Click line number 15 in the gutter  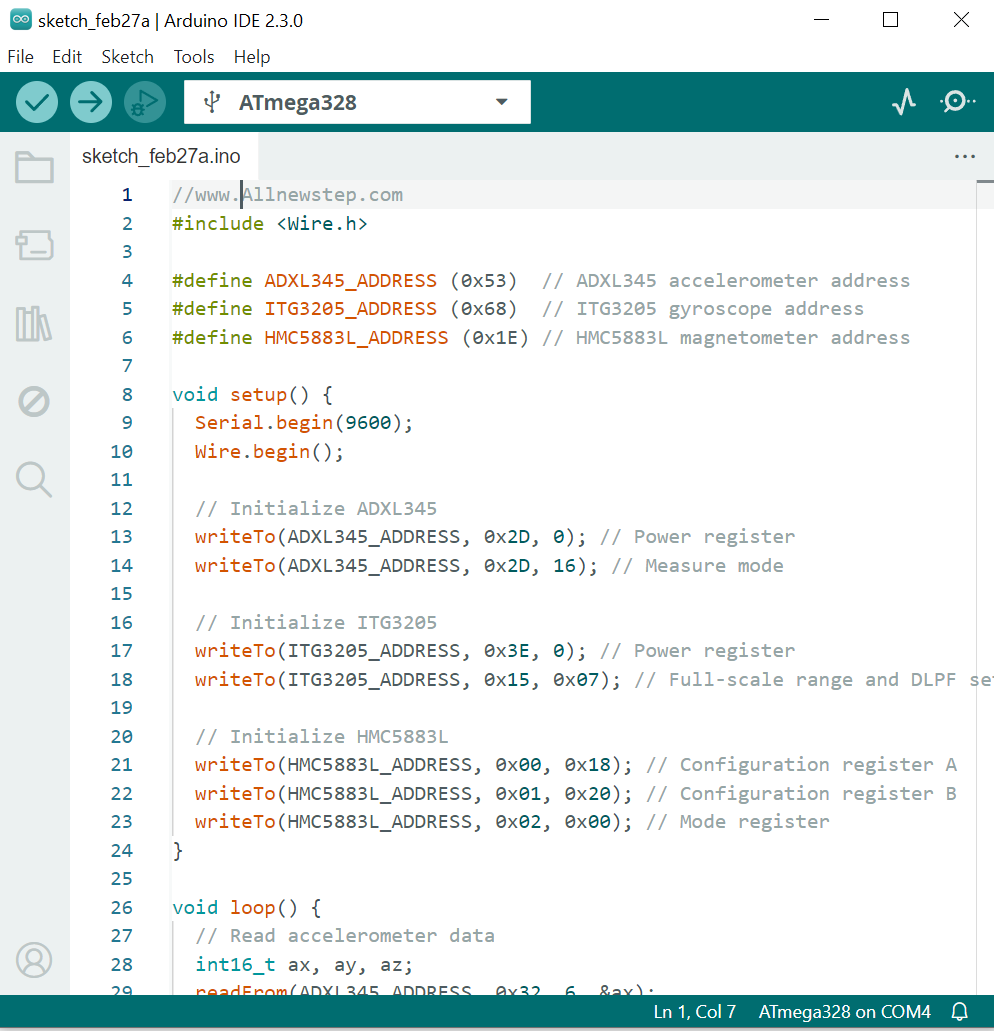pyautogui.click(x=122, y=594)
